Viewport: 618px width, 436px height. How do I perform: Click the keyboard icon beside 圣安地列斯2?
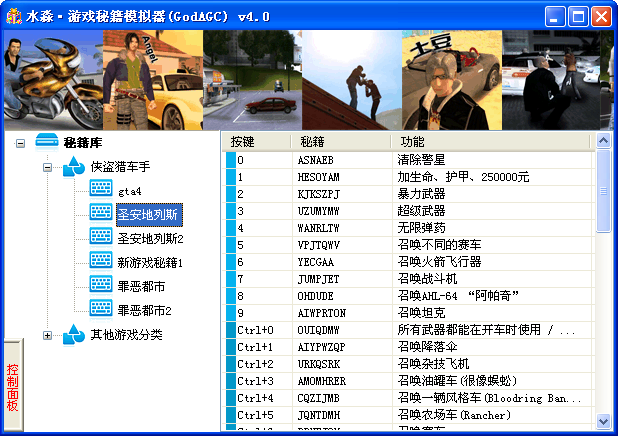point(101,237)
